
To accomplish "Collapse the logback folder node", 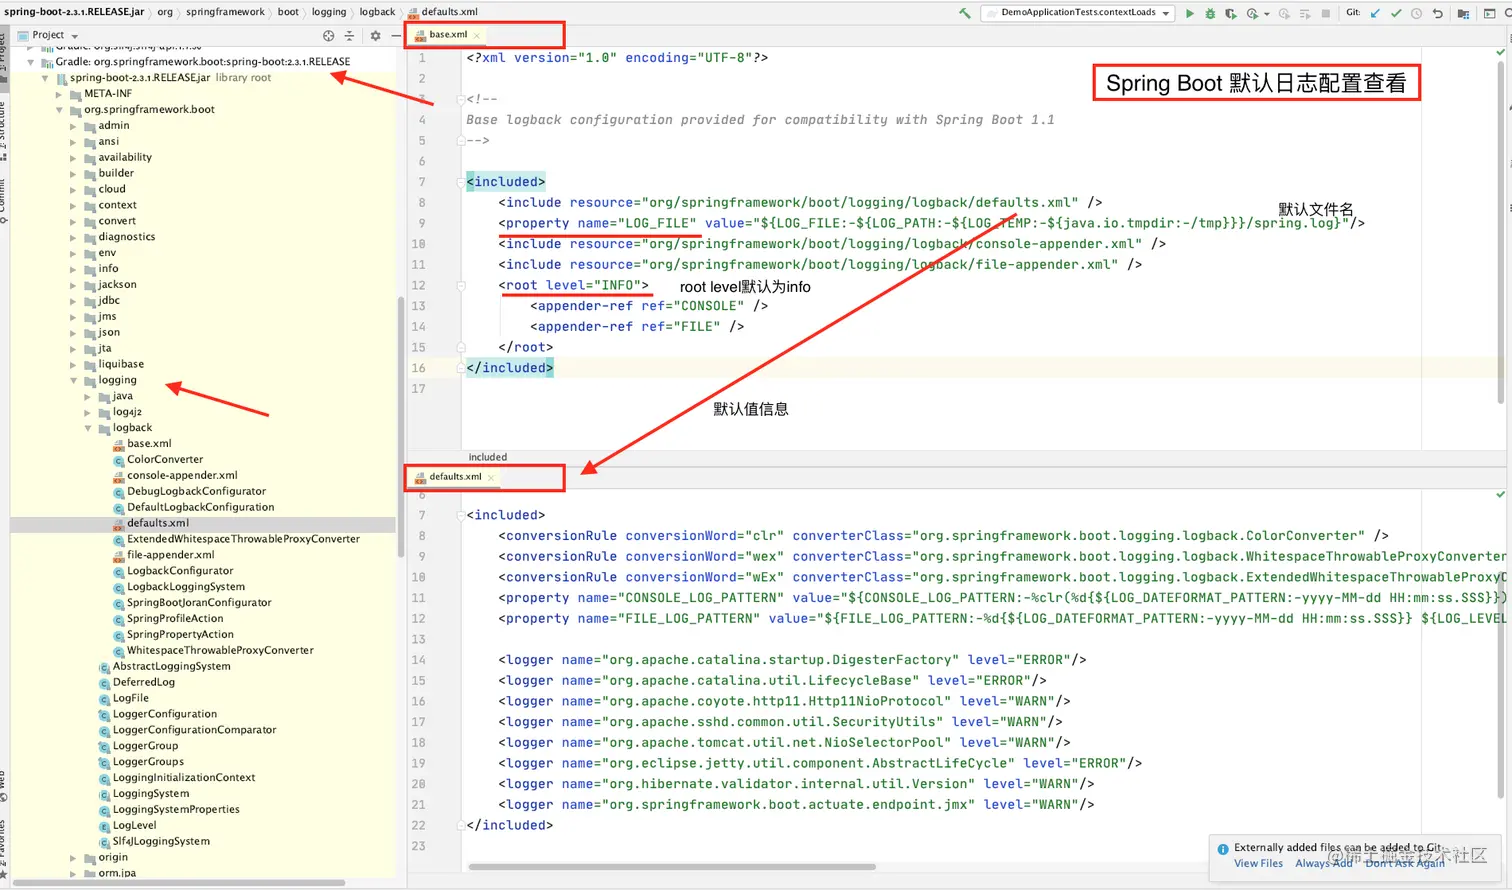I will tap(88, 428).
